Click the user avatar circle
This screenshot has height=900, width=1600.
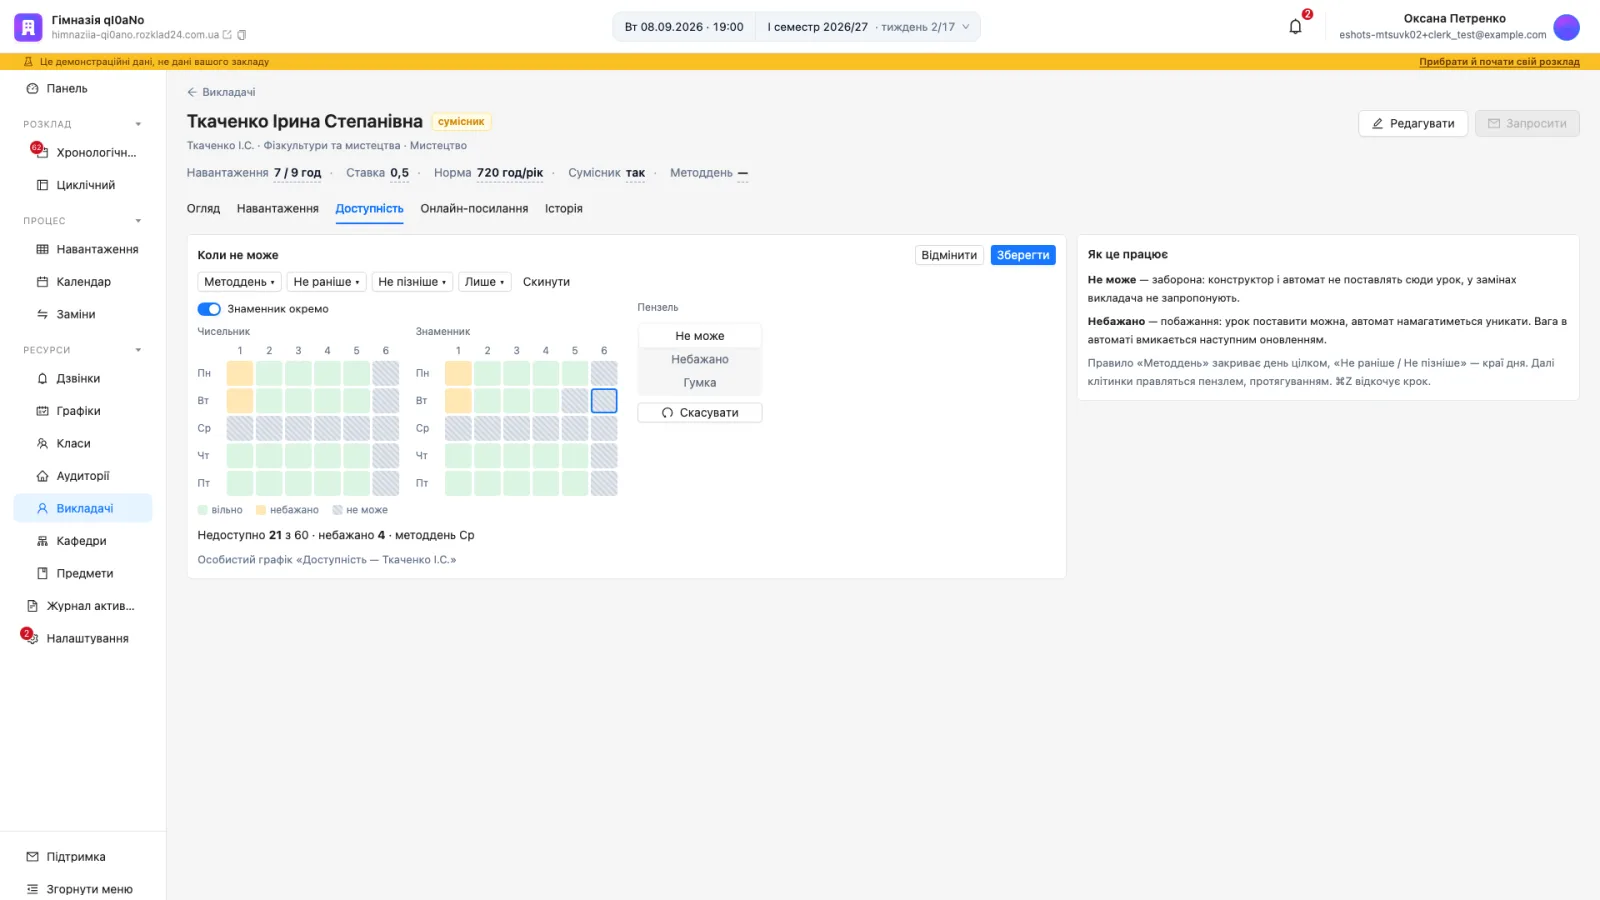[x=1566, y=27]
